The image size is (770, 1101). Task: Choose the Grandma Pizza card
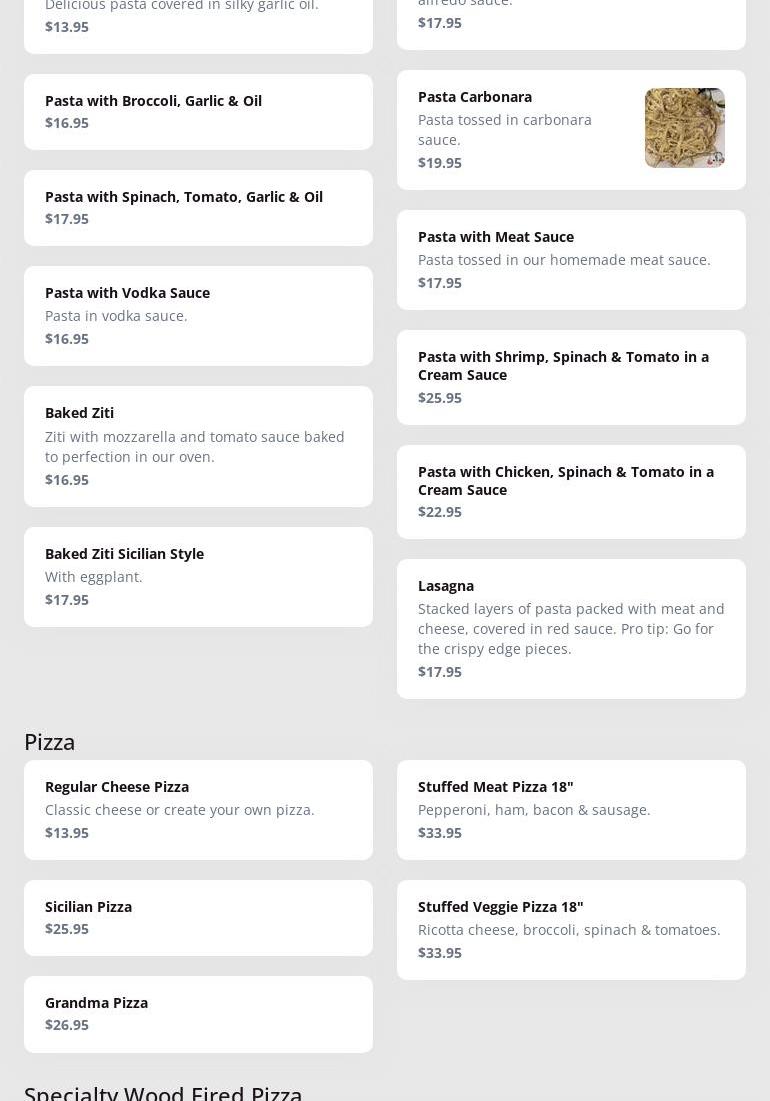pyautogui.click(x=198, y=1015)
